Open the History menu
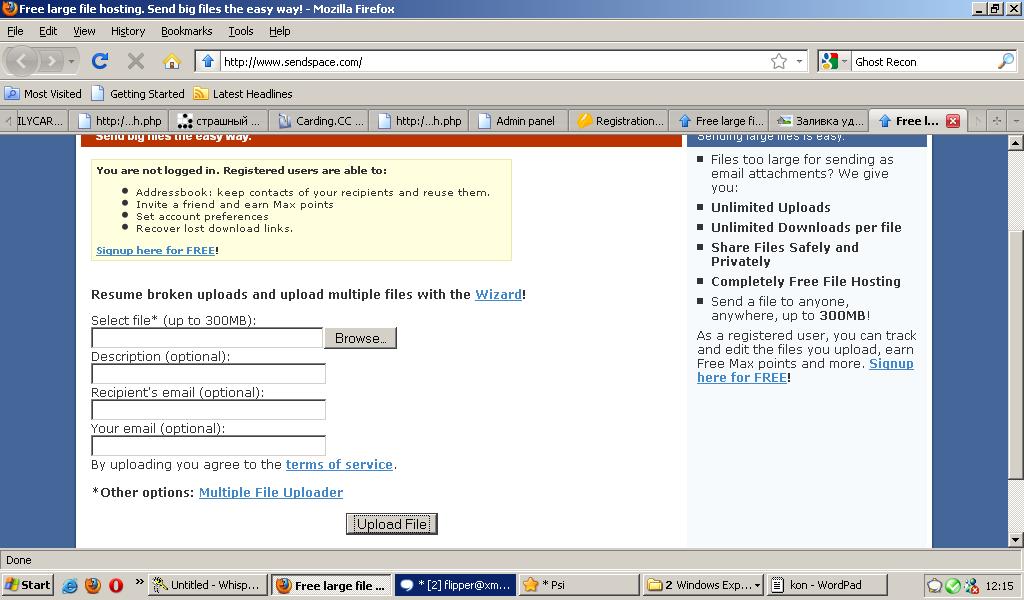The height and width of the screenshot is (600, 1024). point(128,31)
